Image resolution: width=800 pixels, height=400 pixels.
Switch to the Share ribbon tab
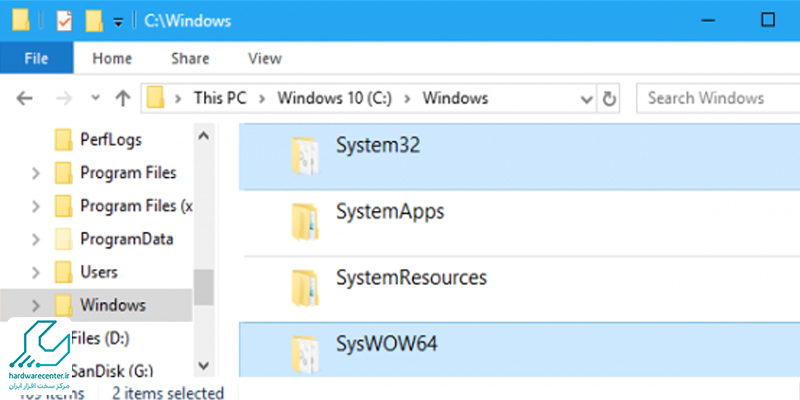pos(190,59)
